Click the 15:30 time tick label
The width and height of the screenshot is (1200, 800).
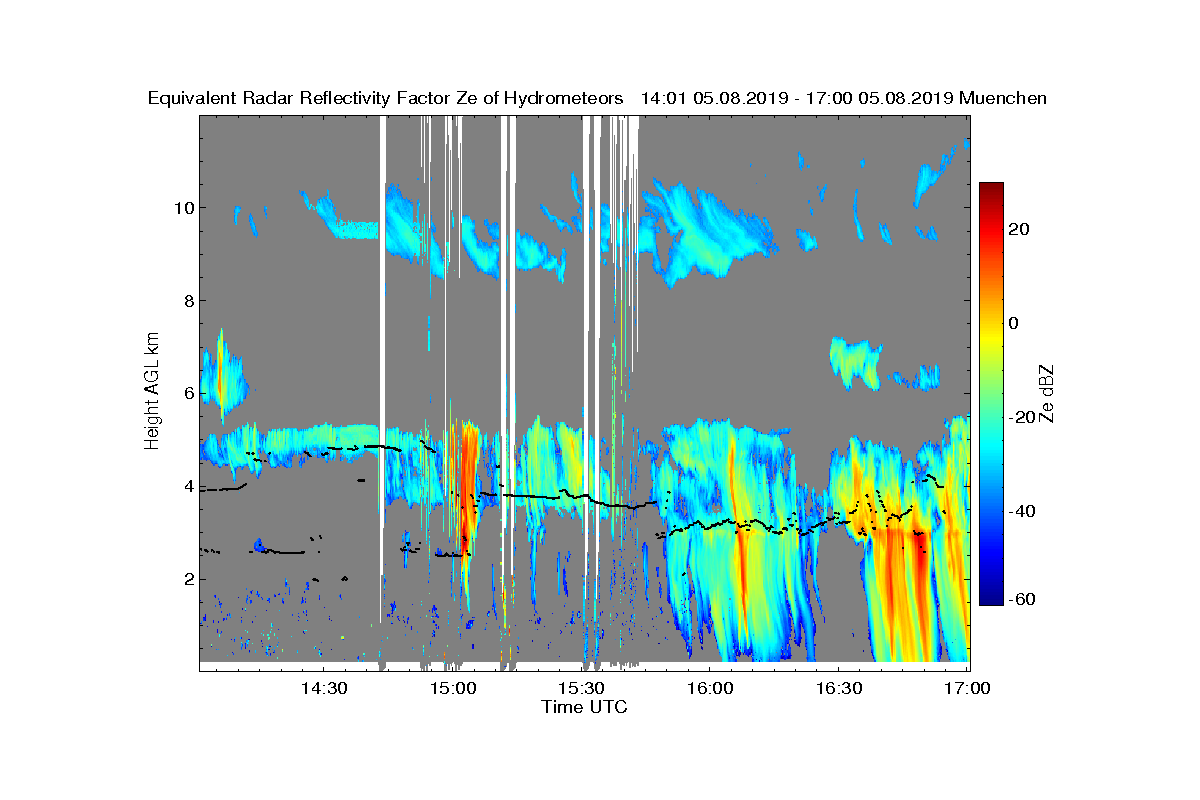581,688
